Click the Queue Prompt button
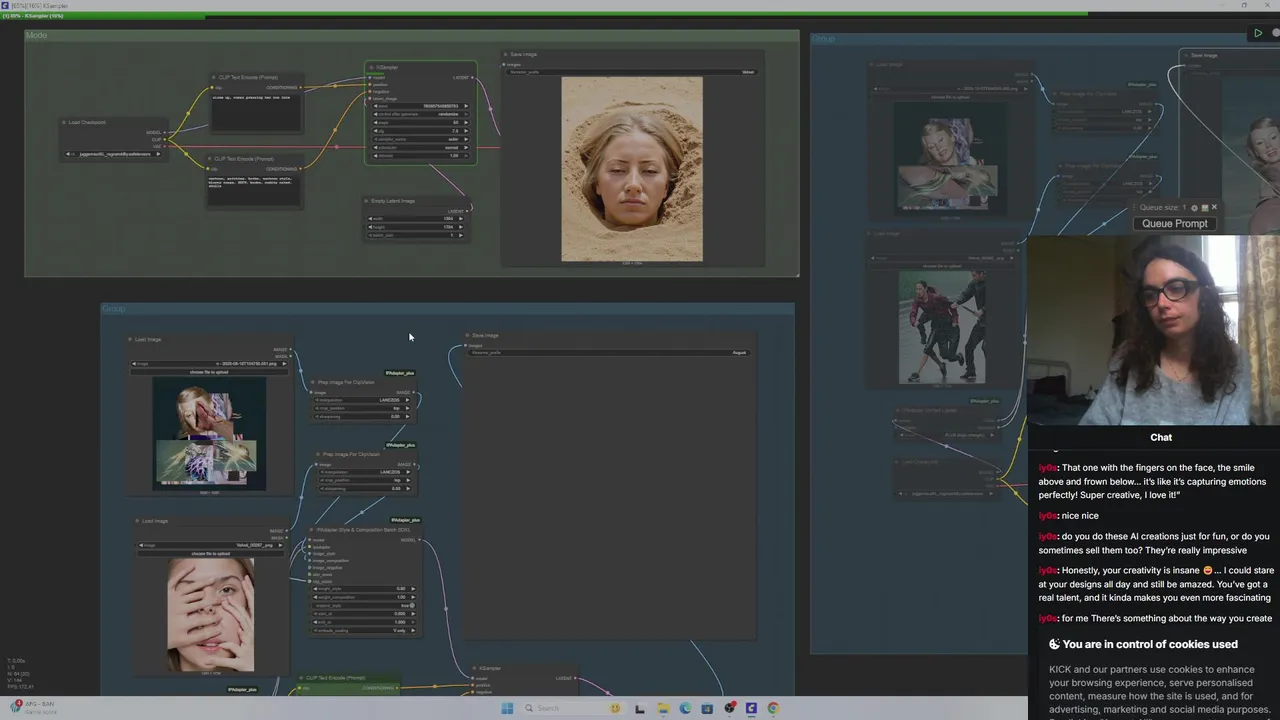The image size is (1280, 720). (x=1174, y=223)
